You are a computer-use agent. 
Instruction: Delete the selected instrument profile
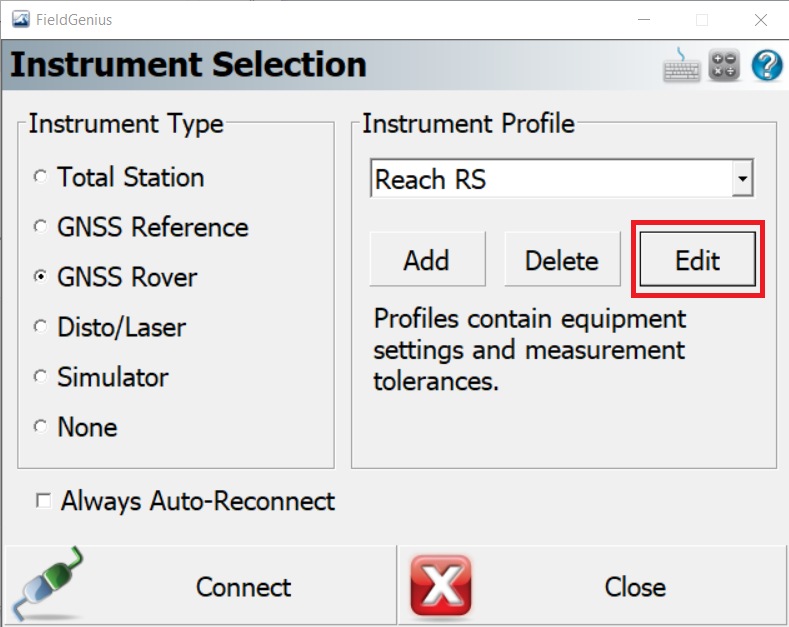click(x=562, y=260)
